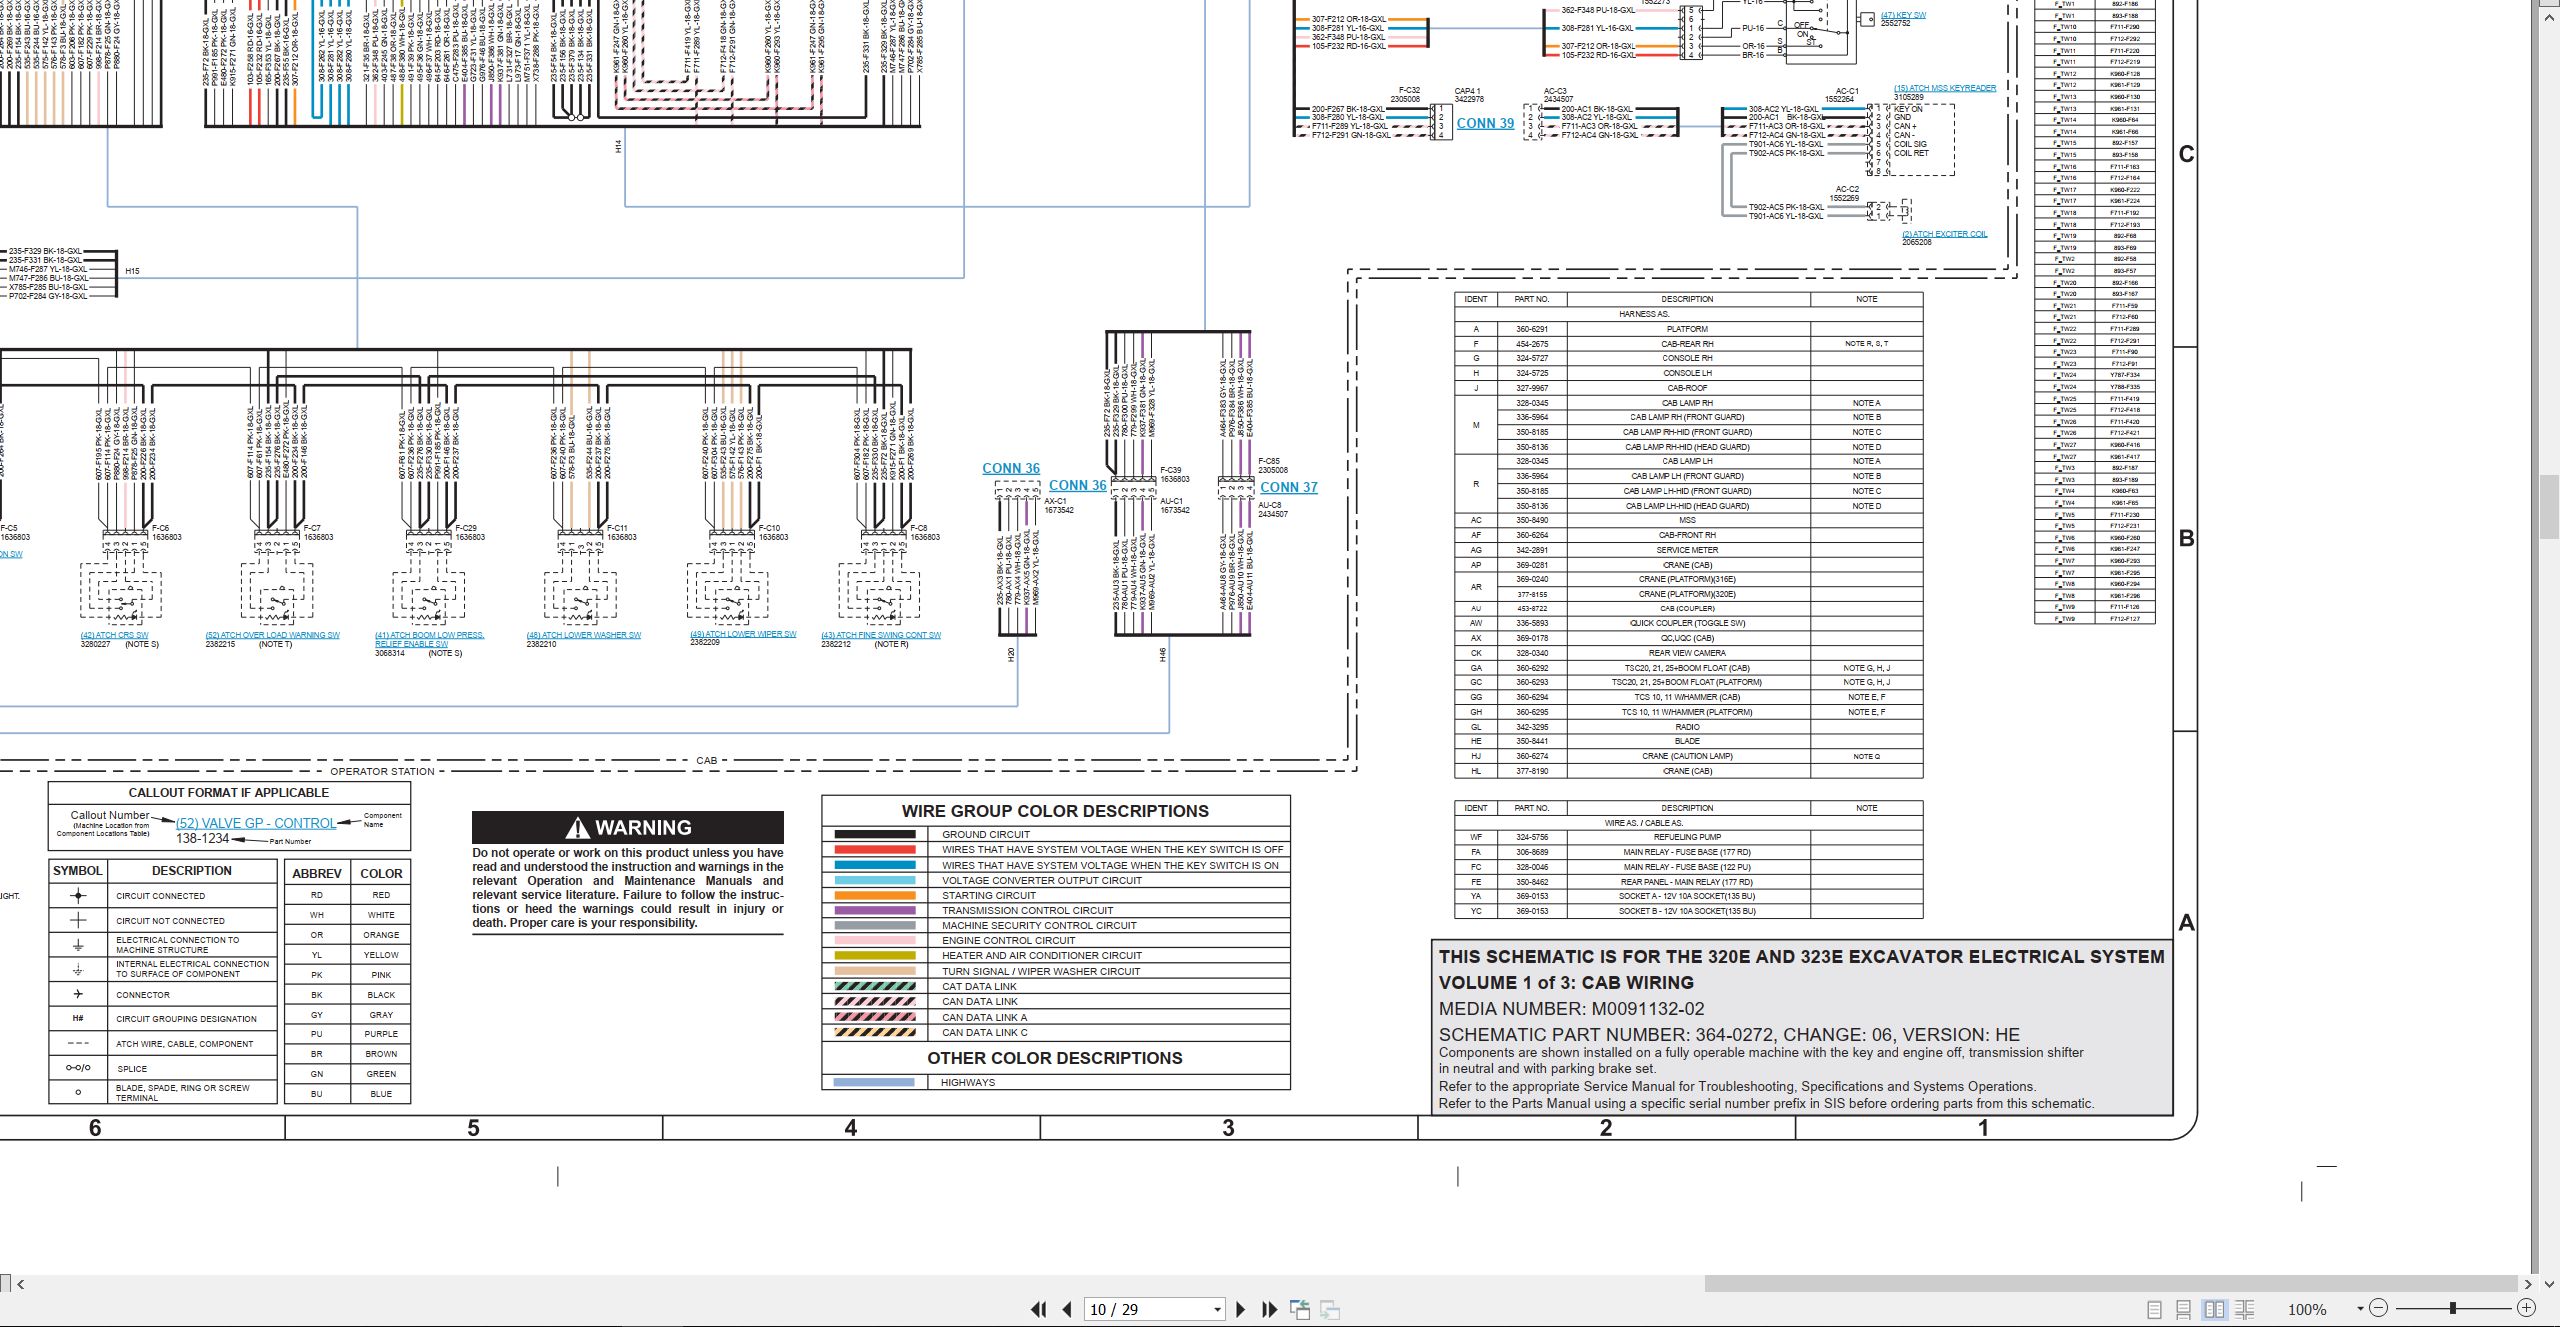The height and width of the screenshot is (1327, 2560).
Task: Open the CONN 37 link
Action: (1288, 487)
